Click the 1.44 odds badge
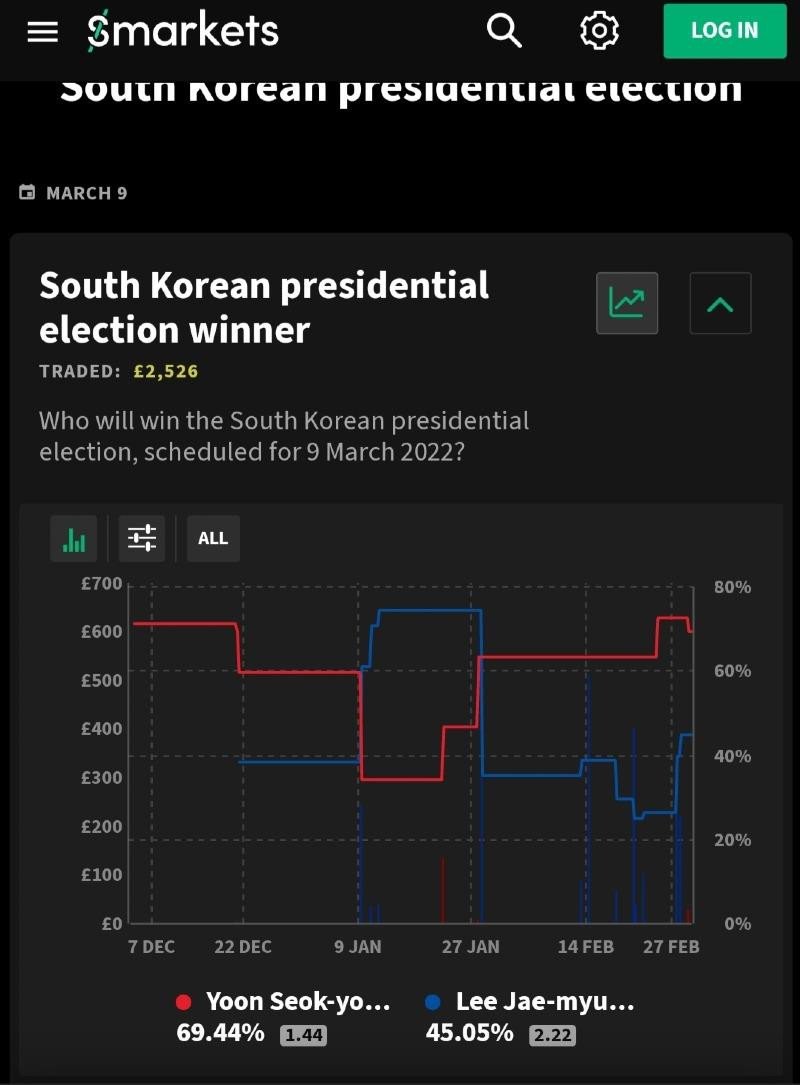The height and width of the screenshot is (1085, 800). [x=304, y=1035]
